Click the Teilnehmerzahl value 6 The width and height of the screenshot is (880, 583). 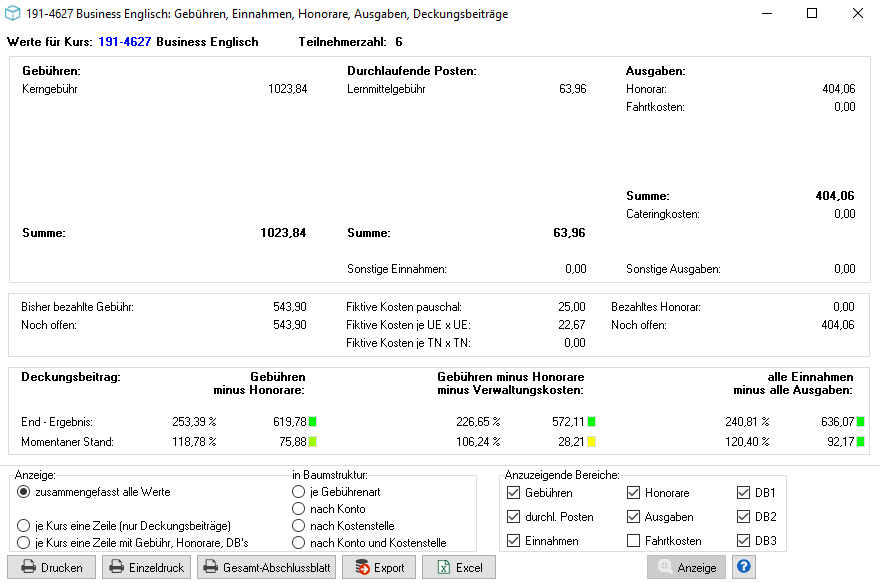(398, 42)
